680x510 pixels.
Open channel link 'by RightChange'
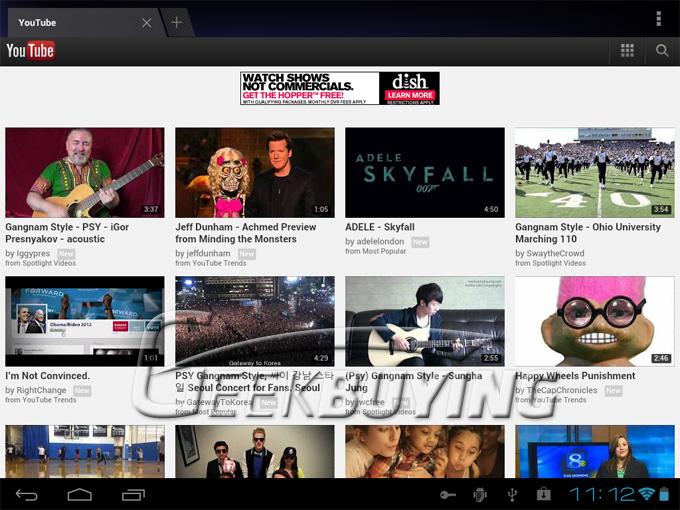point(36,390)
